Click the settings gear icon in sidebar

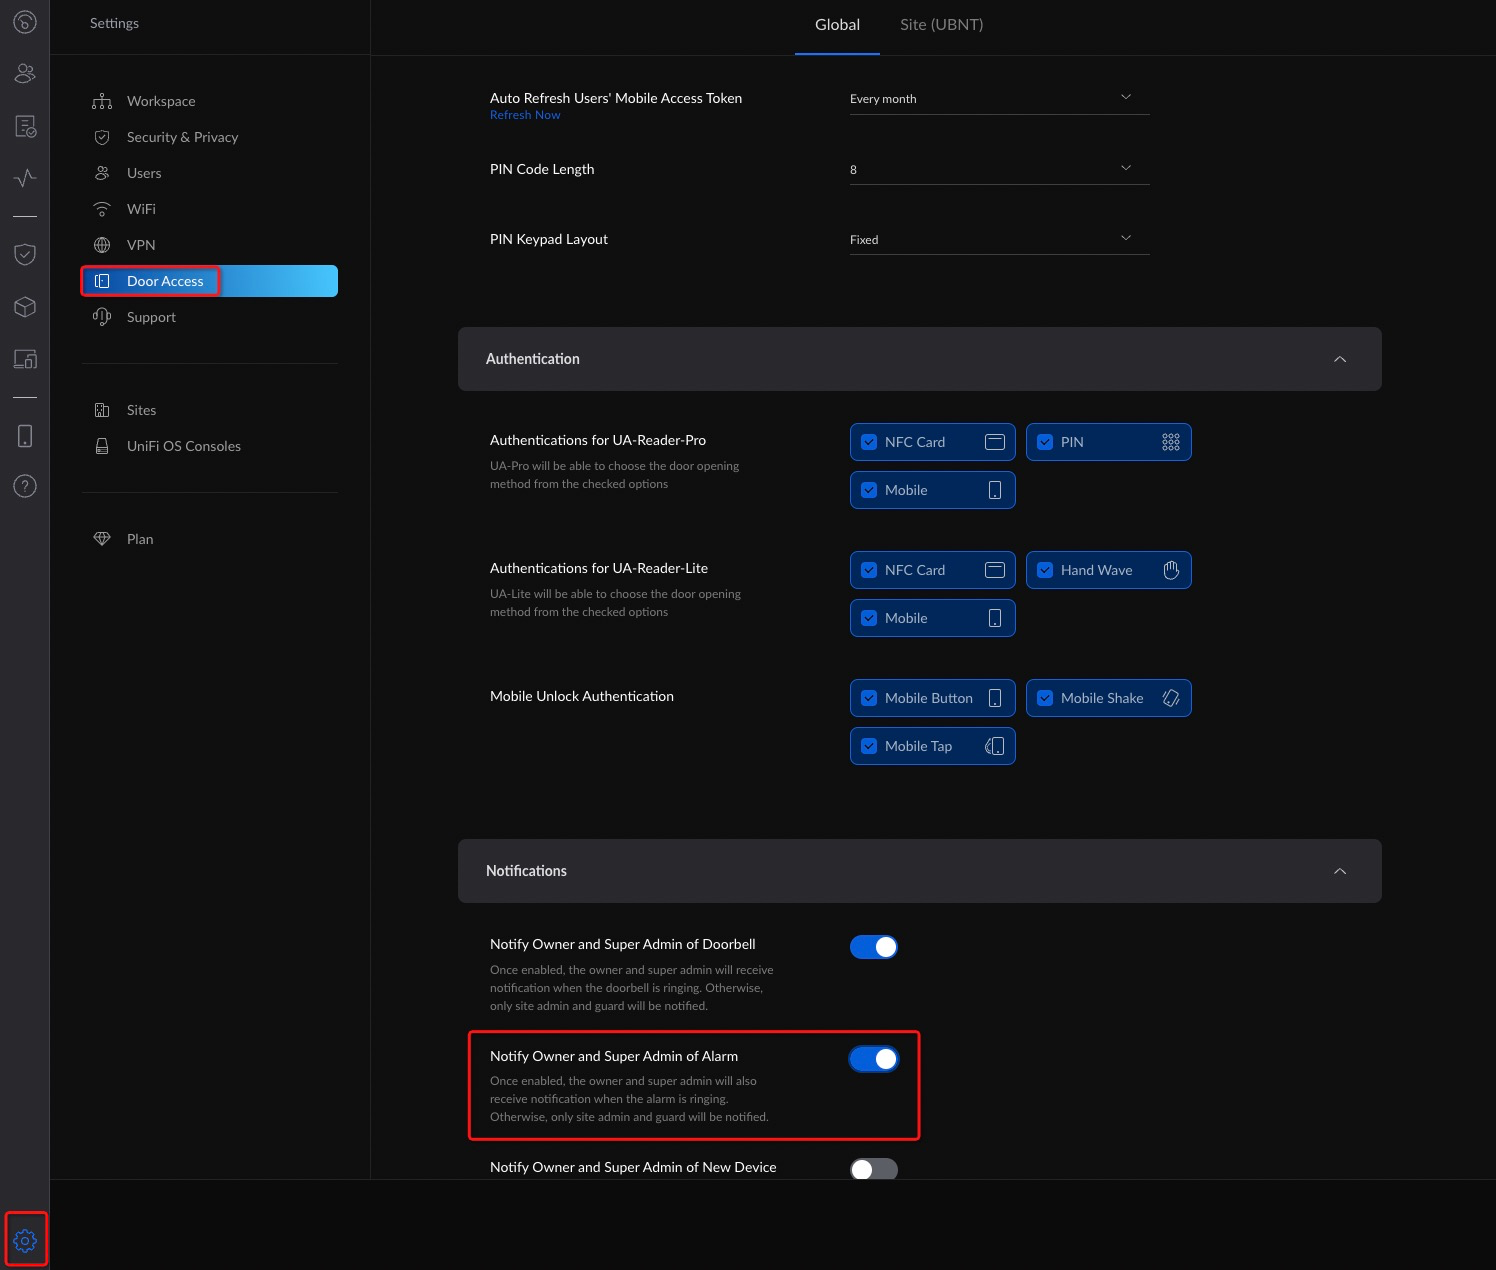[x=25, y=1240]
